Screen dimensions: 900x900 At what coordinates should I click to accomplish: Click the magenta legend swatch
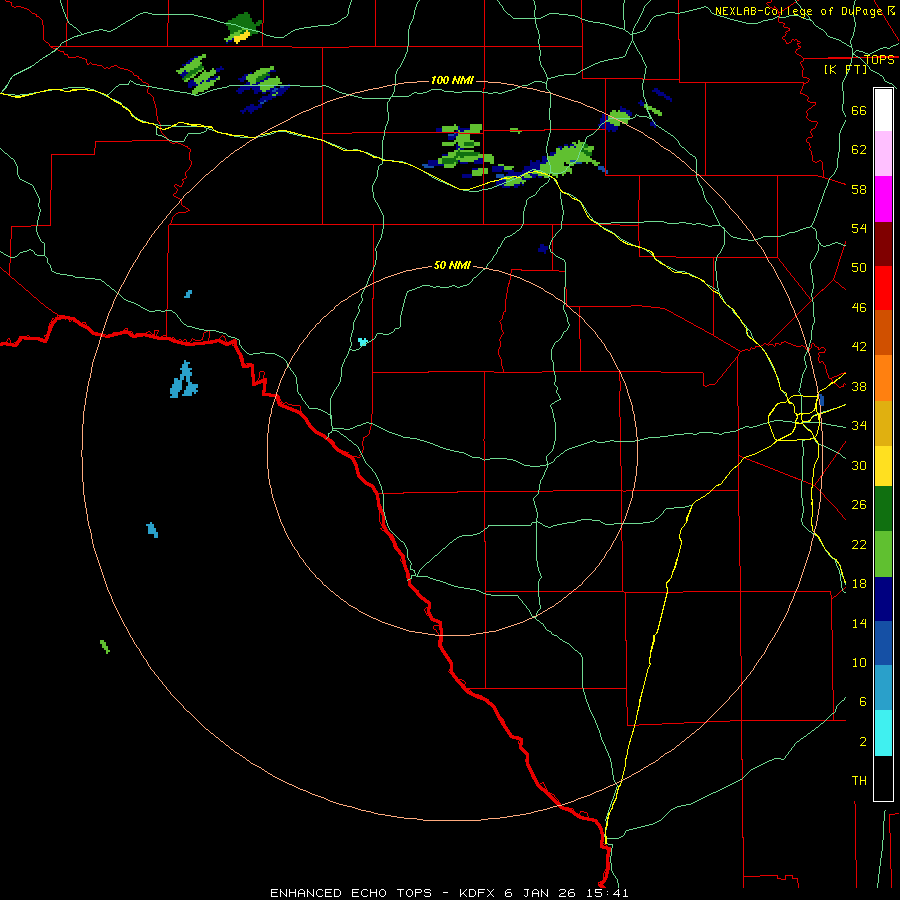coord(883,199)
